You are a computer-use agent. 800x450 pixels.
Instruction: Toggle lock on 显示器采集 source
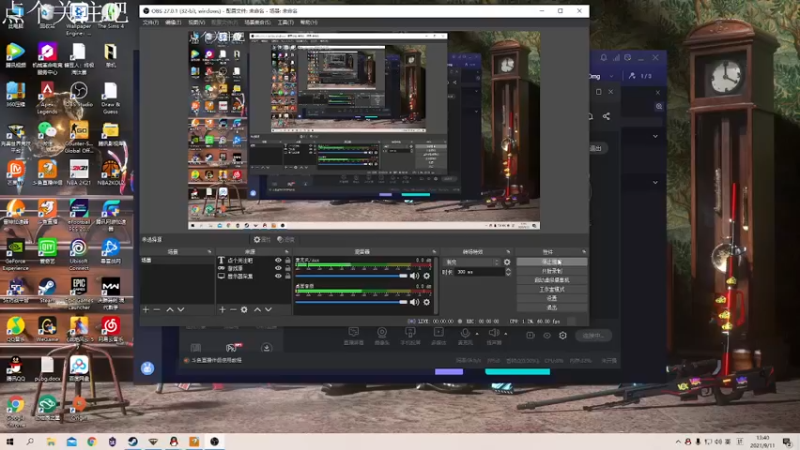click(288, 276)
